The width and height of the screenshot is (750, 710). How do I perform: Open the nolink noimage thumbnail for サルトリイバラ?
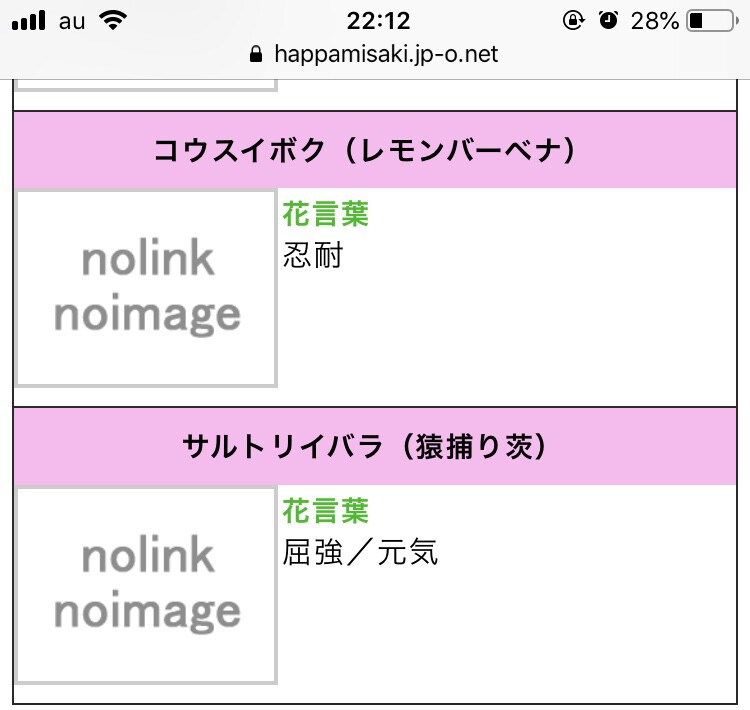coord(146,585)
